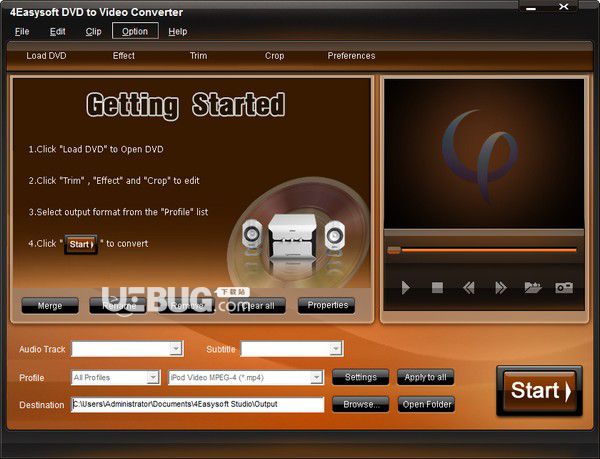Click the Settings button
The width and height of the screenshot is (600, 459).
click(x=360, y=377)
